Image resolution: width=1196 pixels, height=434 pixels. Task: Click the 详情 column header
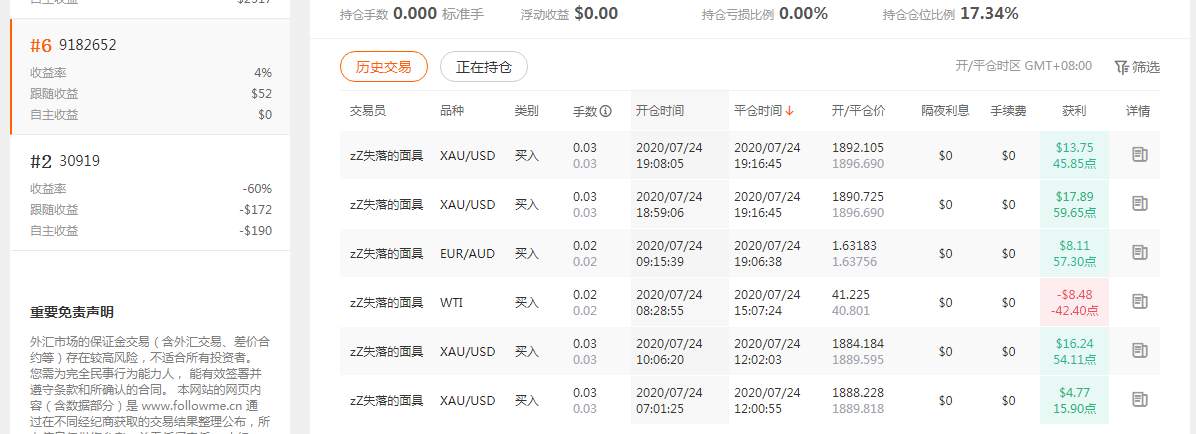pos(1138,111)
